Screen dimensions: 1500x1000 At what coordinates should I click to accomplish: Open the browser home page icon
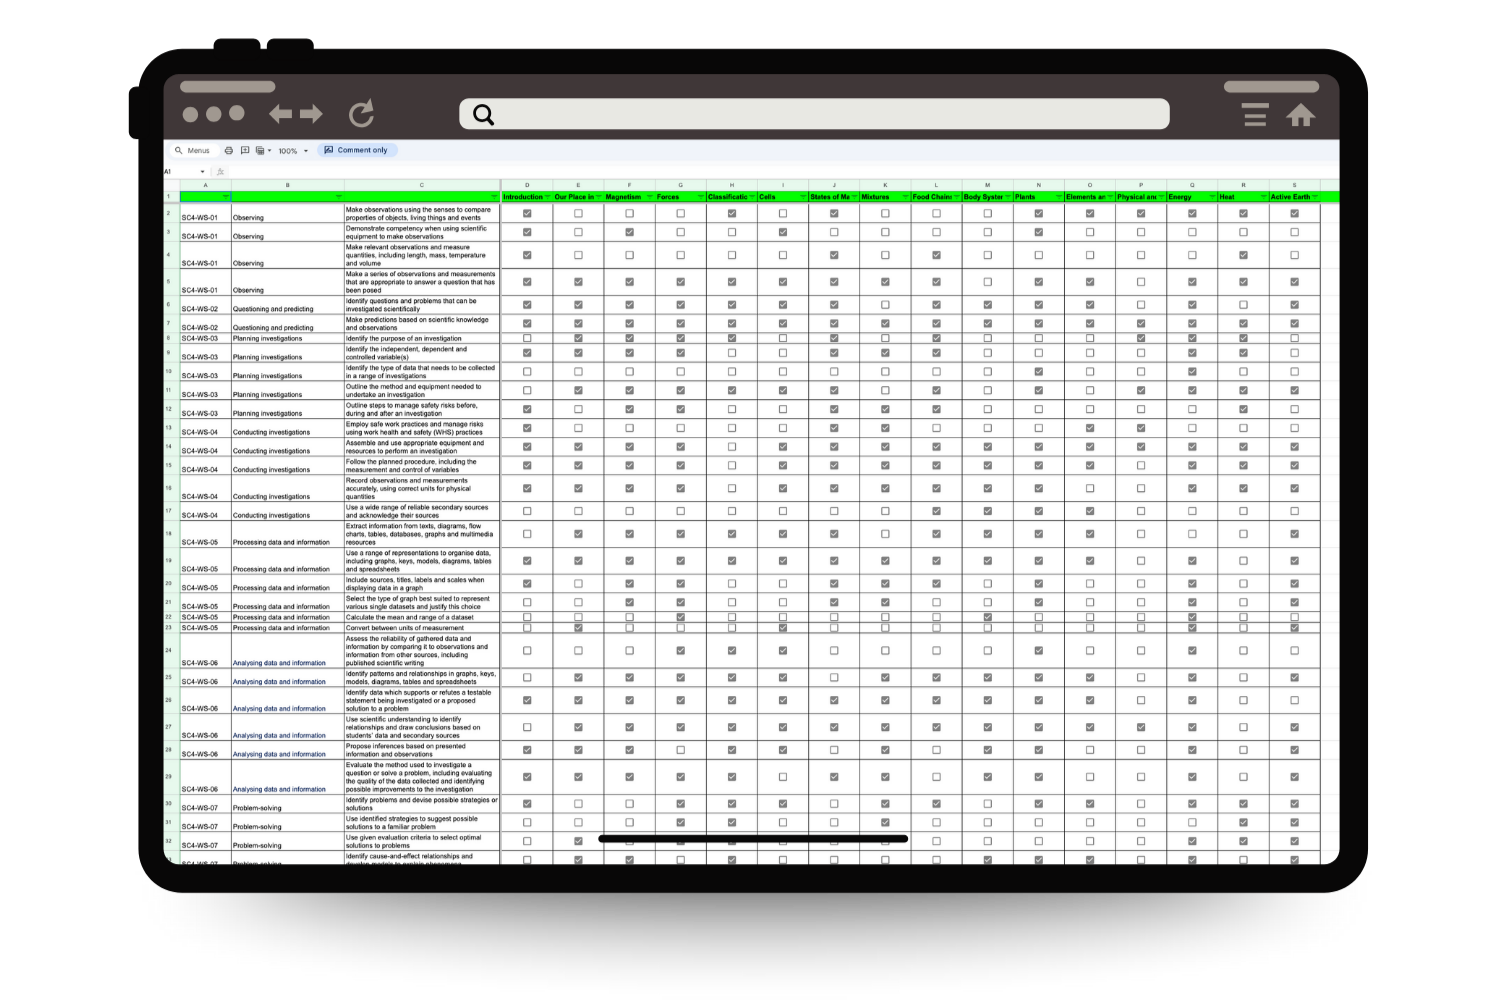coord(1300,116)
